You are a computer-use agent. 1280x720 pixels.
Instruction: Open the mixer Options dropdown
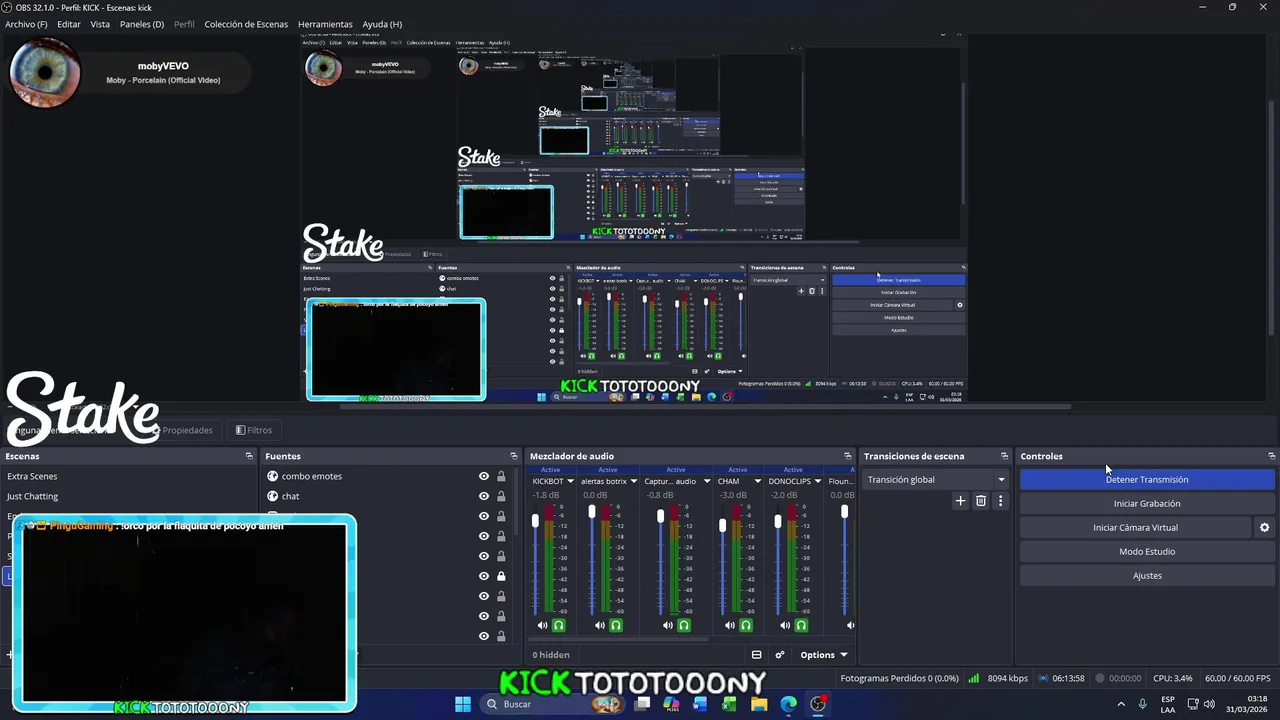824,655
